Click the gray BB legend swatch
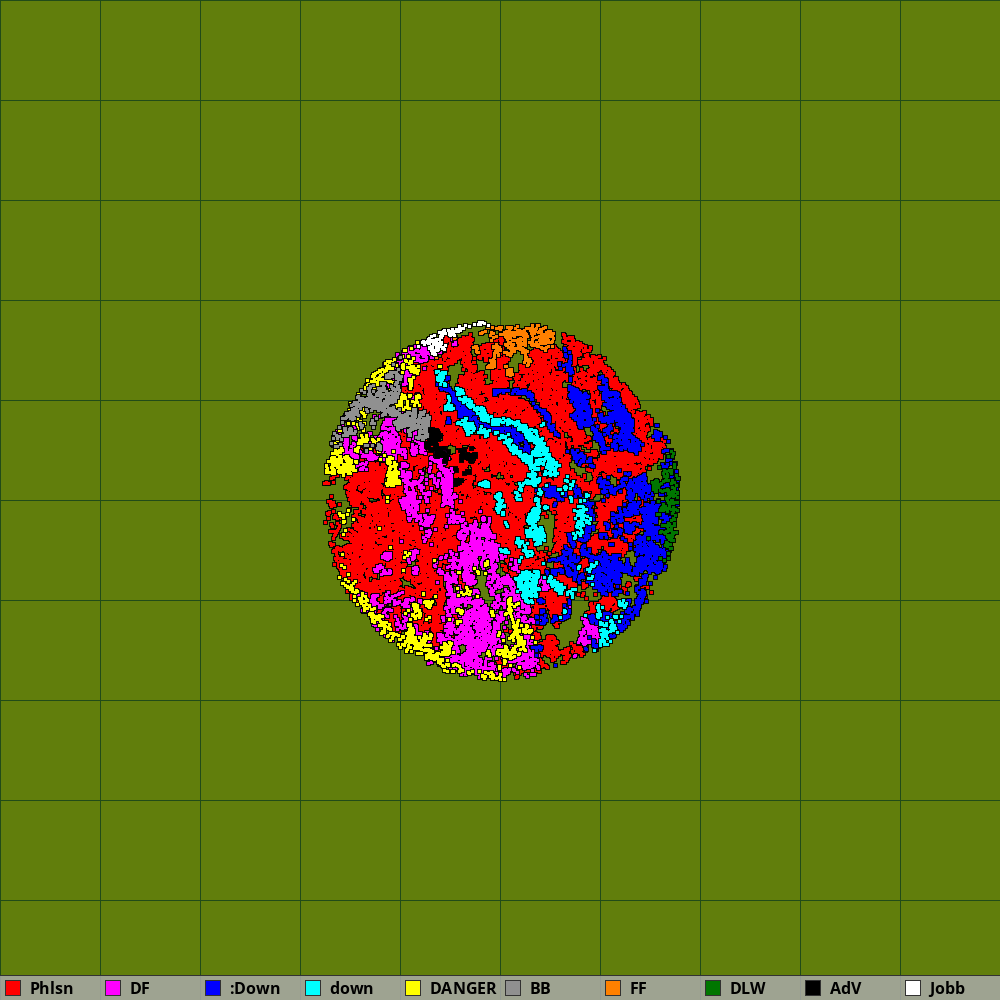 513,988
